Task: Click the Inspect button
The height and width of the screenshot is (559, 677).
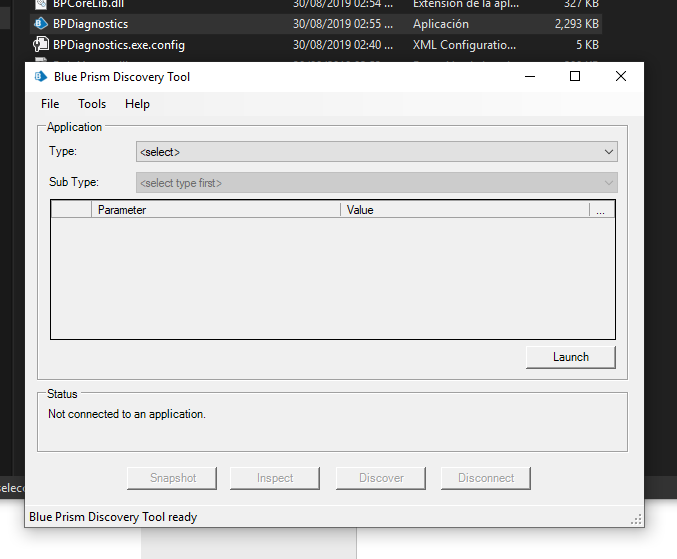Action: tap(275, 478)
